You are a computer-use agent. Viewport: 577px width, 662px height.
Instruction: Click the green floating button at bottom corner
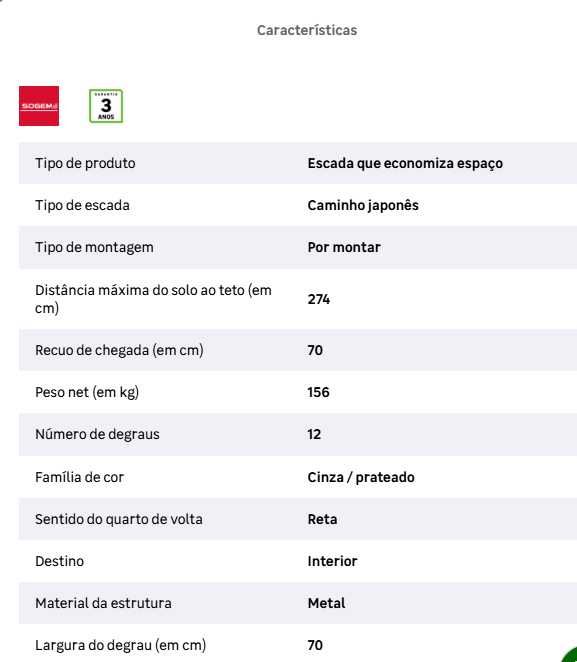pos(569,654)
